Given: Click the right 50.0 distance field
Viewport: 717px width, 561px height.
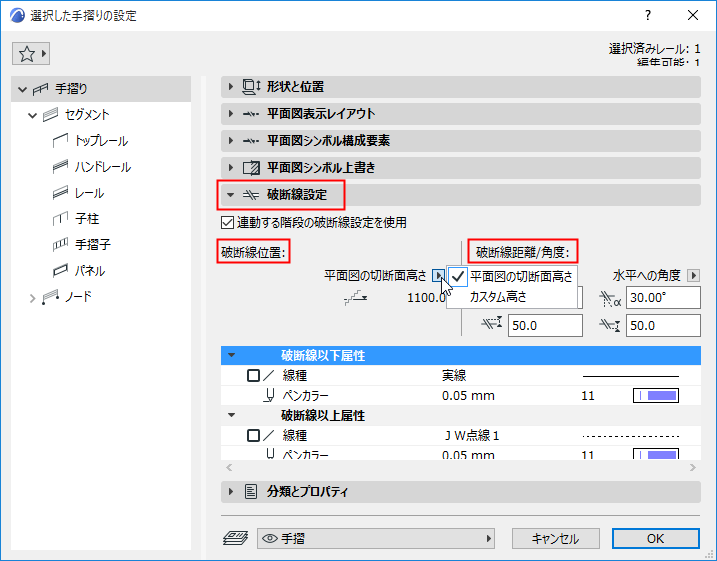Looking at the screenshot, I should tap(663, 326).
